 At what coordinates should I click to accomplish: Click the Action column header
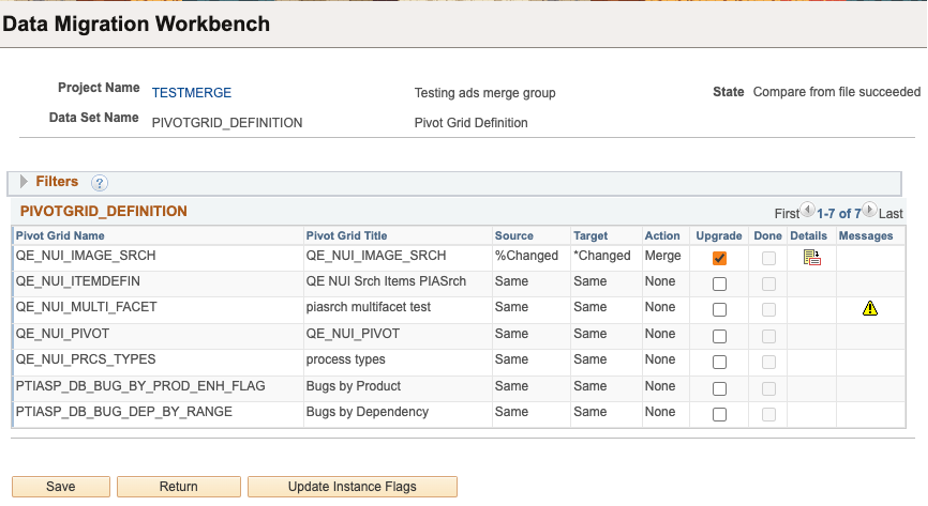(662, 236)
